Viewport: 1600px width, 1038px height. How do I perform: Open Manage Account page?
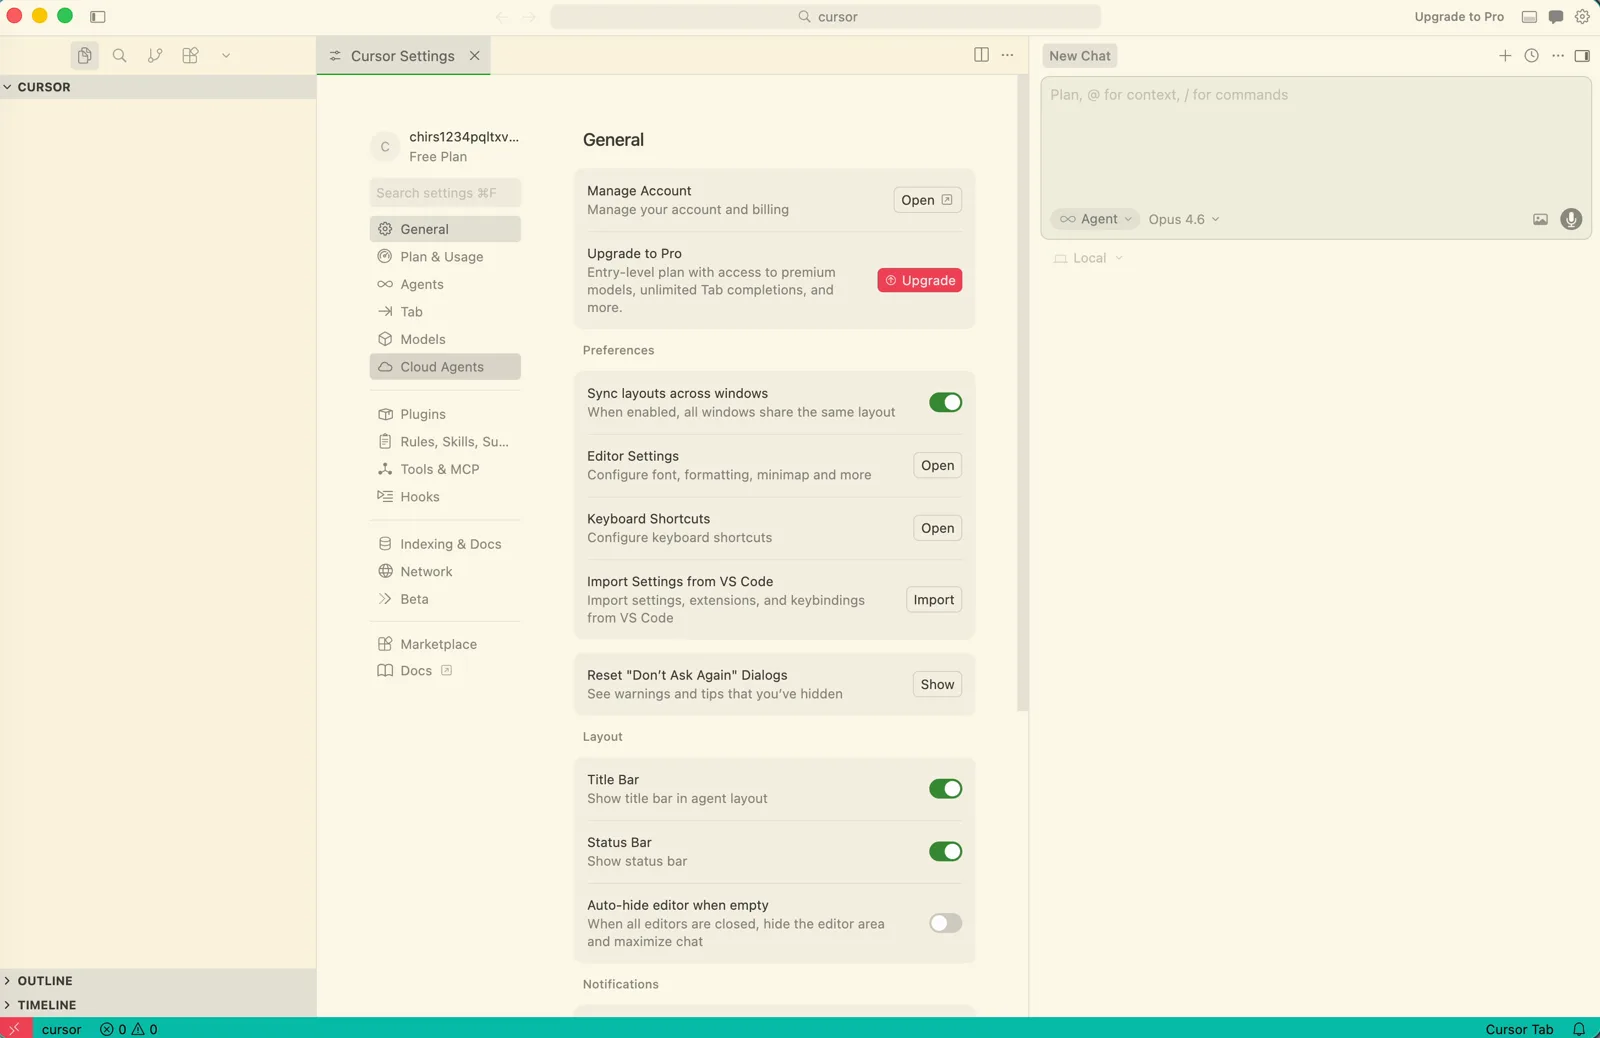click(x=927, y=200)
